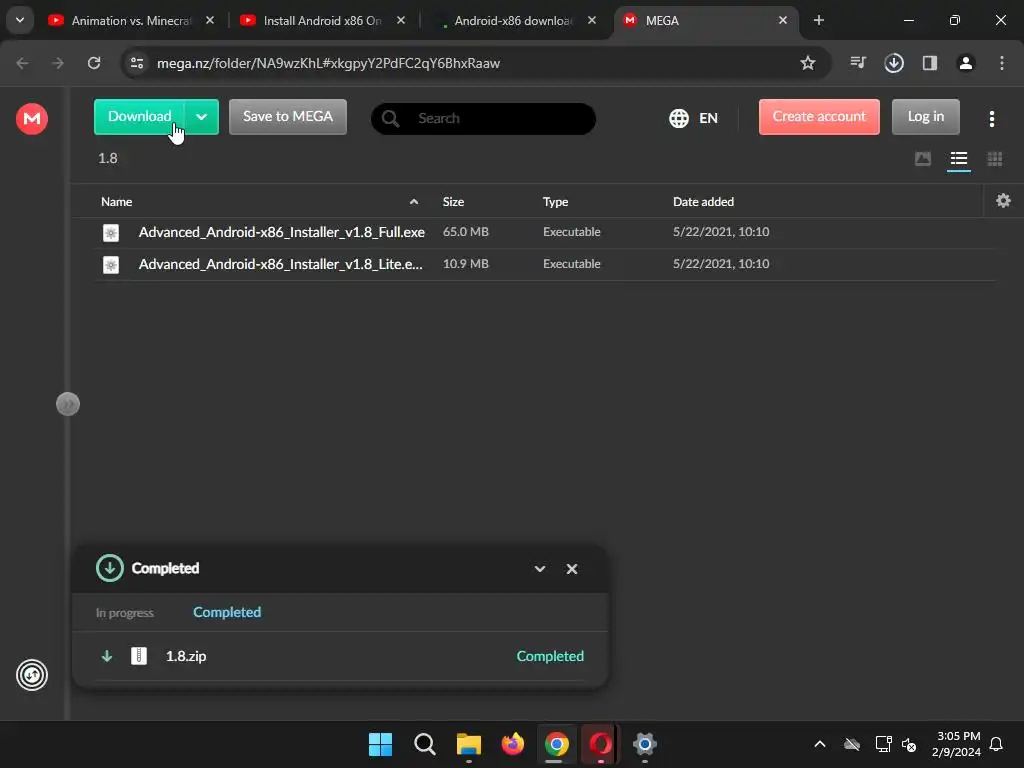This screenshot has height=768, width=1024.
Task: Switch to Animation vs. Minecraft tab
Action: click(x=131, y=20)
